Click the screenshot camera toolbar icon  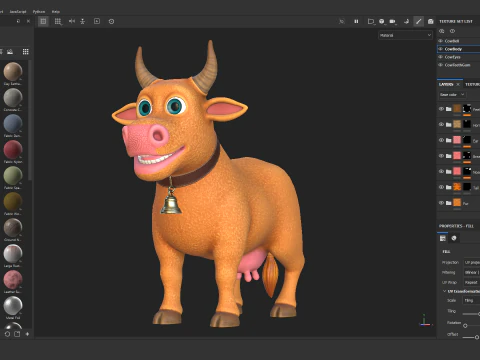pyautogui.click(x=431, y=21)
